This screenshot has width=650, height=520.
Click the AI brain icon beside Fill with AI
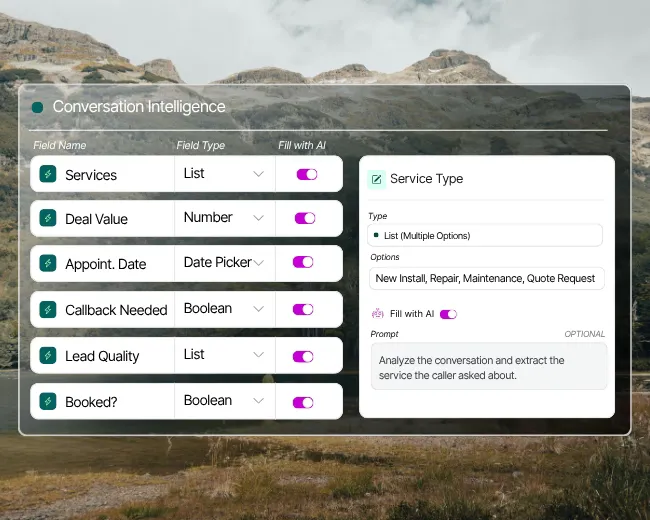click(377, 313)
